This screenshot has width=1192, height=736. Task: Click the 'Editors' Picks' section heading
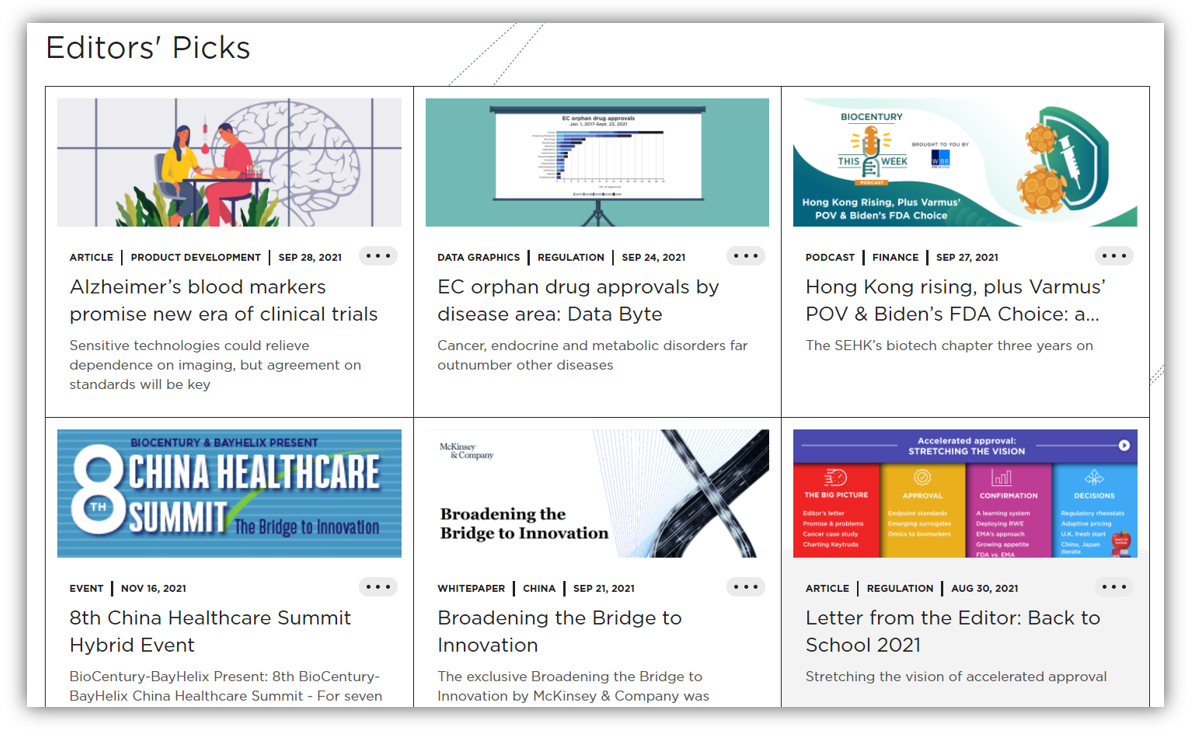148,48
